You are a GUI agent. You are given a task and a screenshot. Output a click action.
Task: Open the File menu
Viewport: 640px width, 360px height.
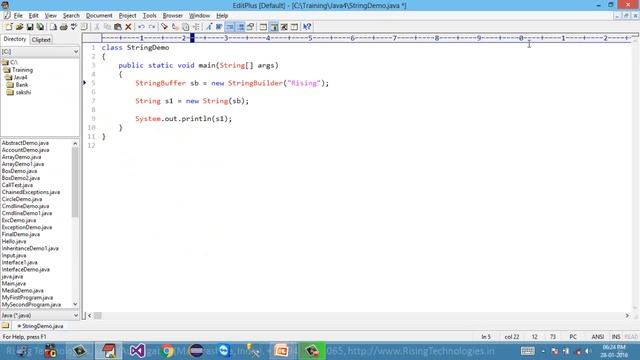tap(18, 16)
